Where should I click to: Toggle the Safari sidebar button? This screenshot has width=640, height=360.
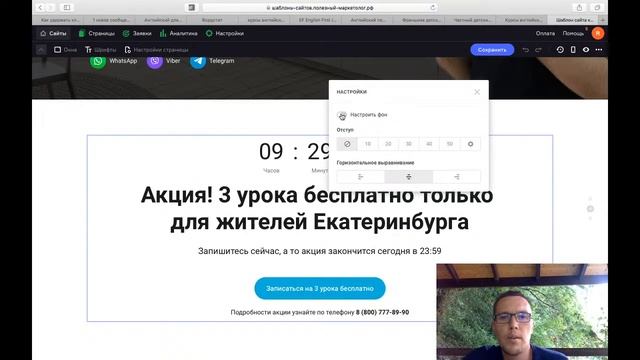(67, 7)
